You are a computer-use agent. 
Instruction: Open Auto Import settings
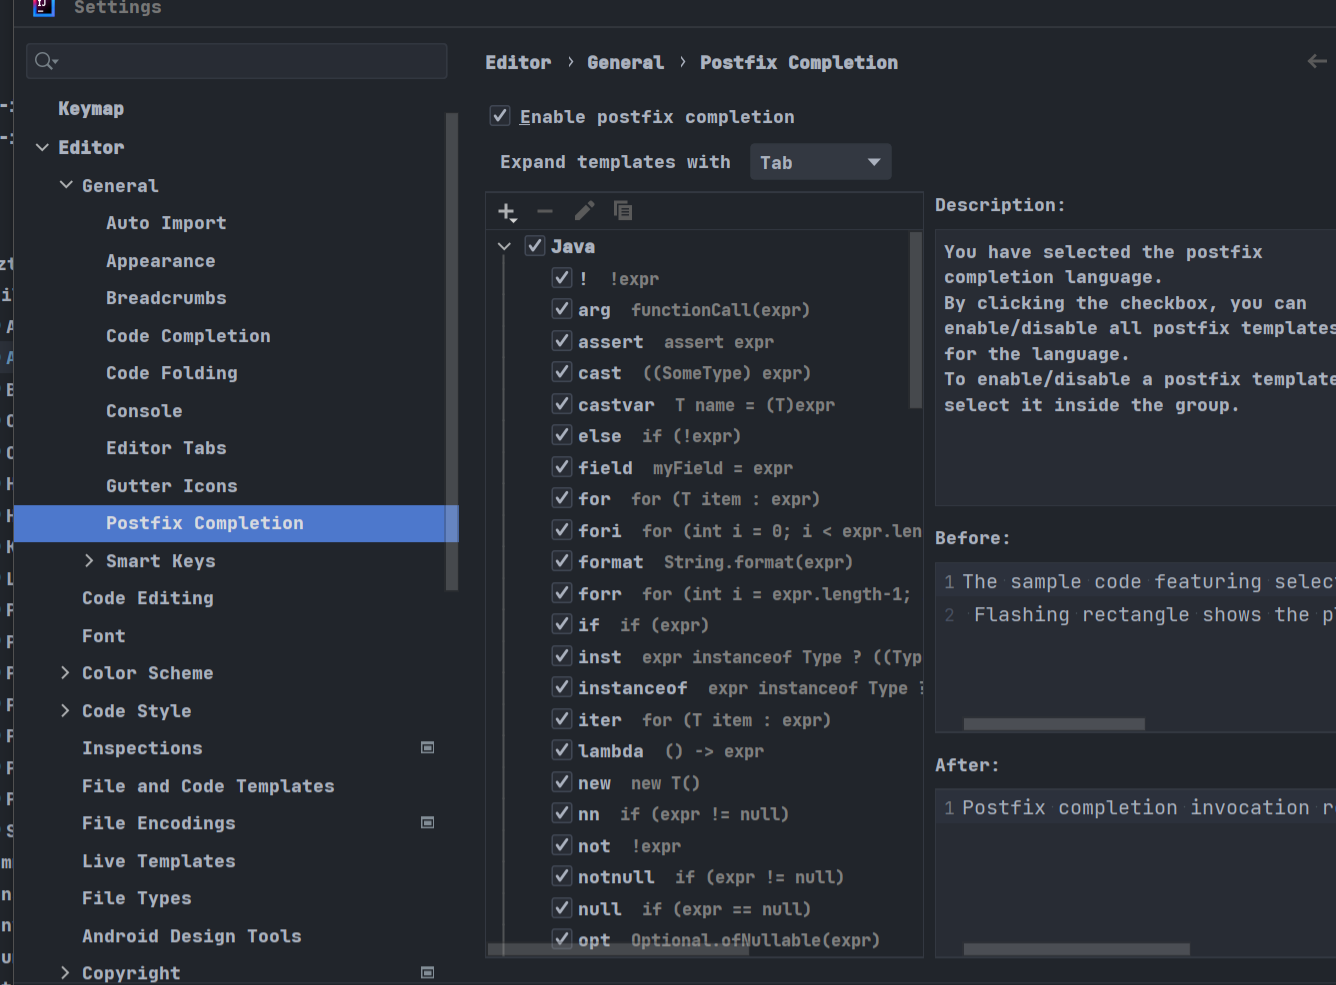166,223
